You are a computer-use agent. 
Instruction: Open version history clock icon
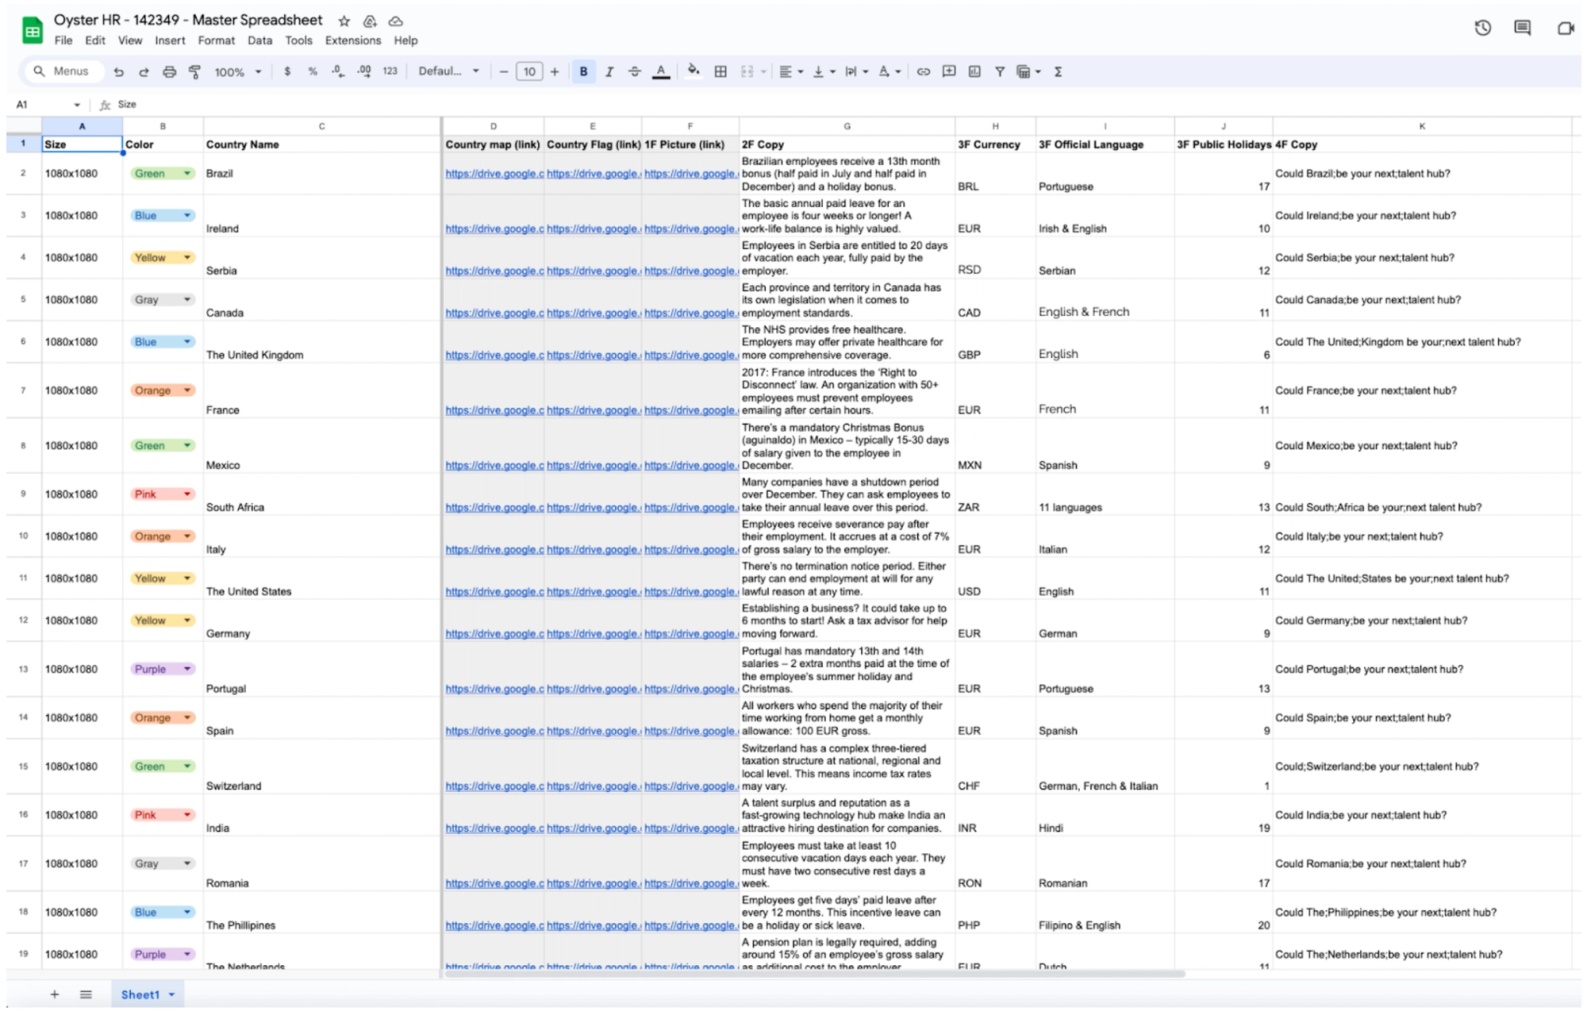(x=1483, y=28)
